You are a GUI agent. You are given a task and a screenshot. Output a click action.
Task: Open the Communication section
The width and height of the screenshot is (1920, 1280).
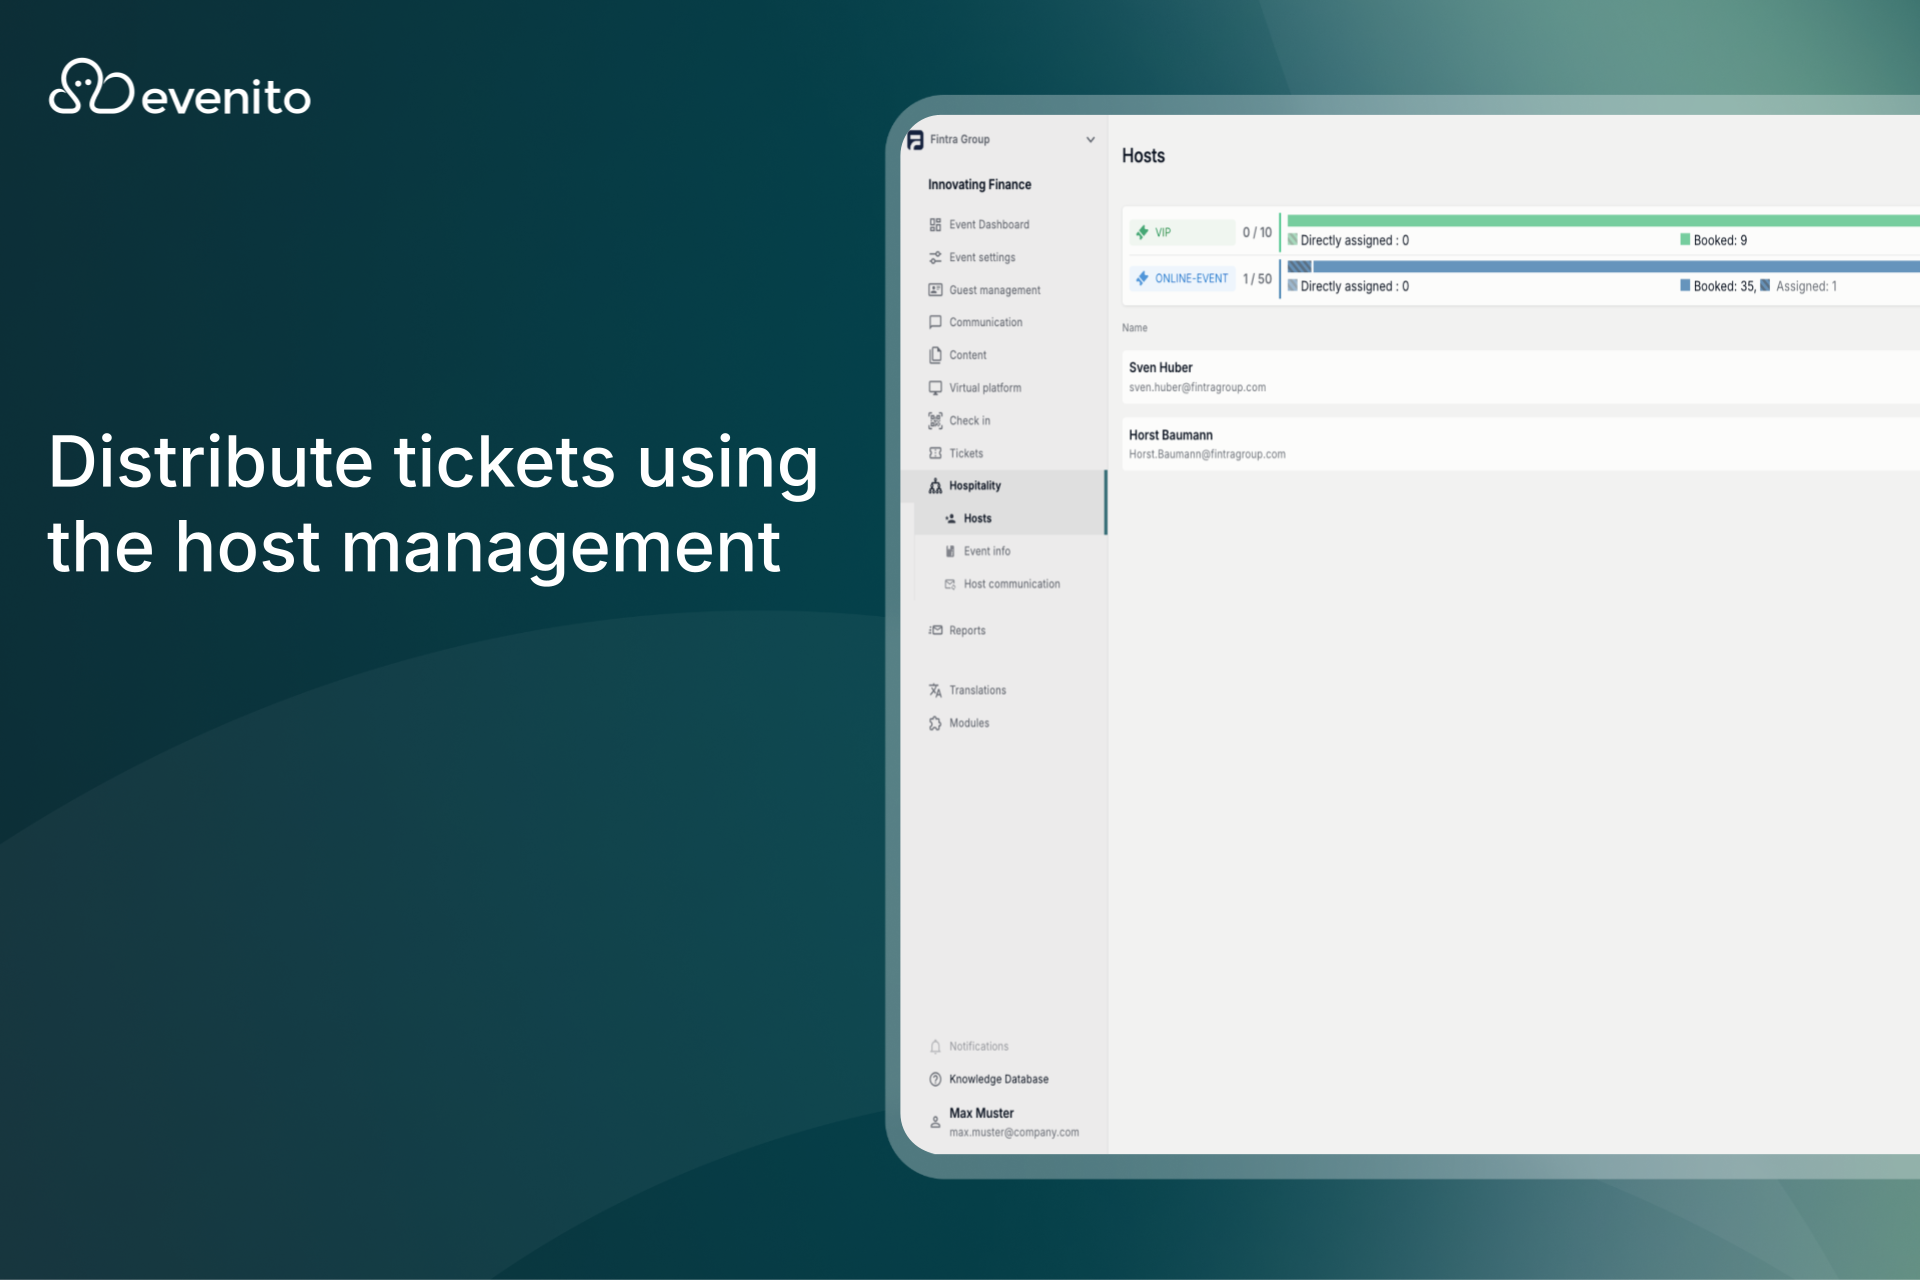[985, 322]
